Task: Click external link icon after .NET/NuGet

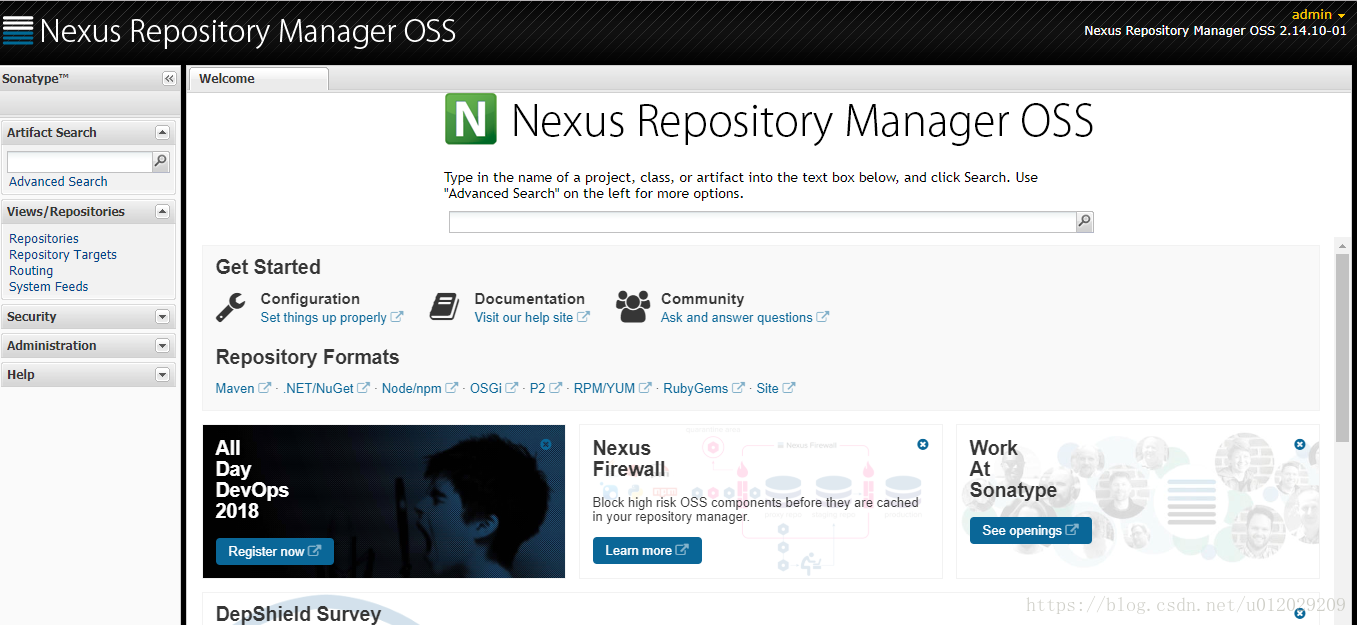Action: pos(364,388)
